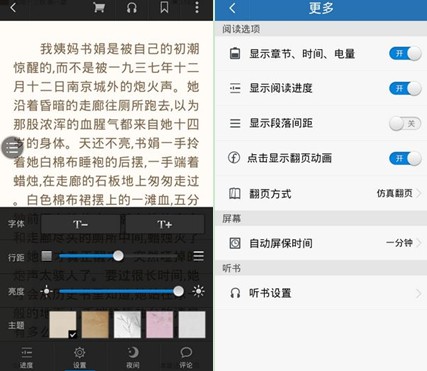Image resolution: width=427 pixels, height=371 pixels.
Task: Expand 听书设置 chevron arrow
Action: 418,293
